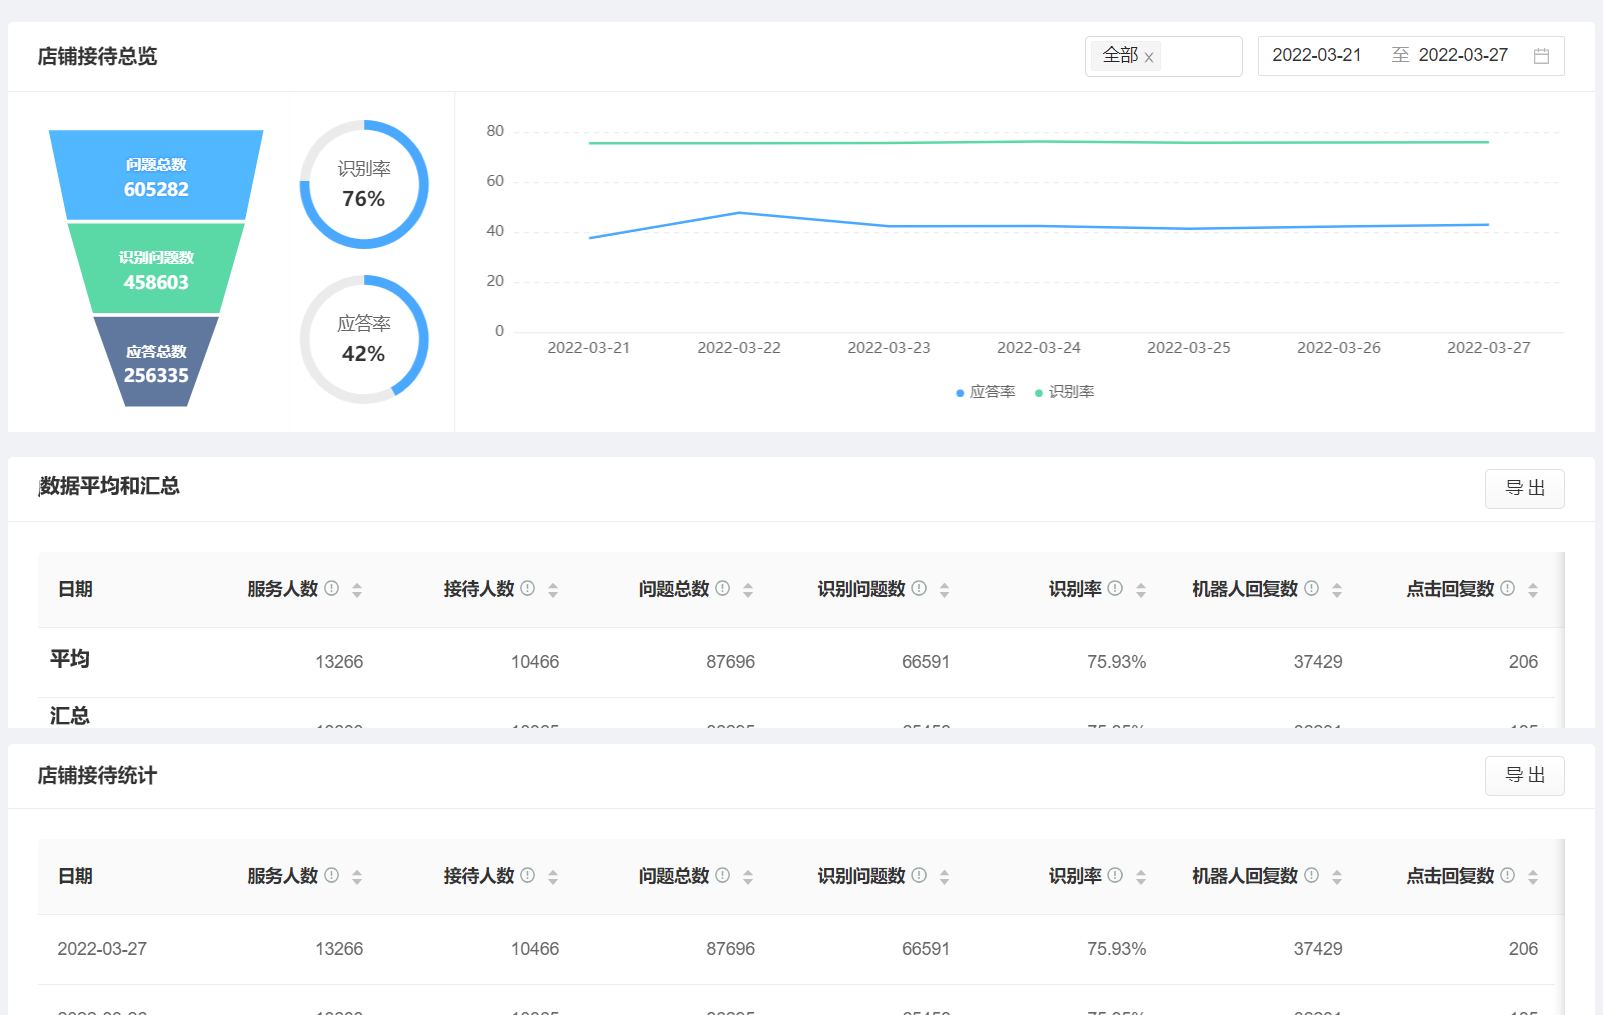
Task: Open the calendar icon in date range picker
Action: coord(1541,56)
